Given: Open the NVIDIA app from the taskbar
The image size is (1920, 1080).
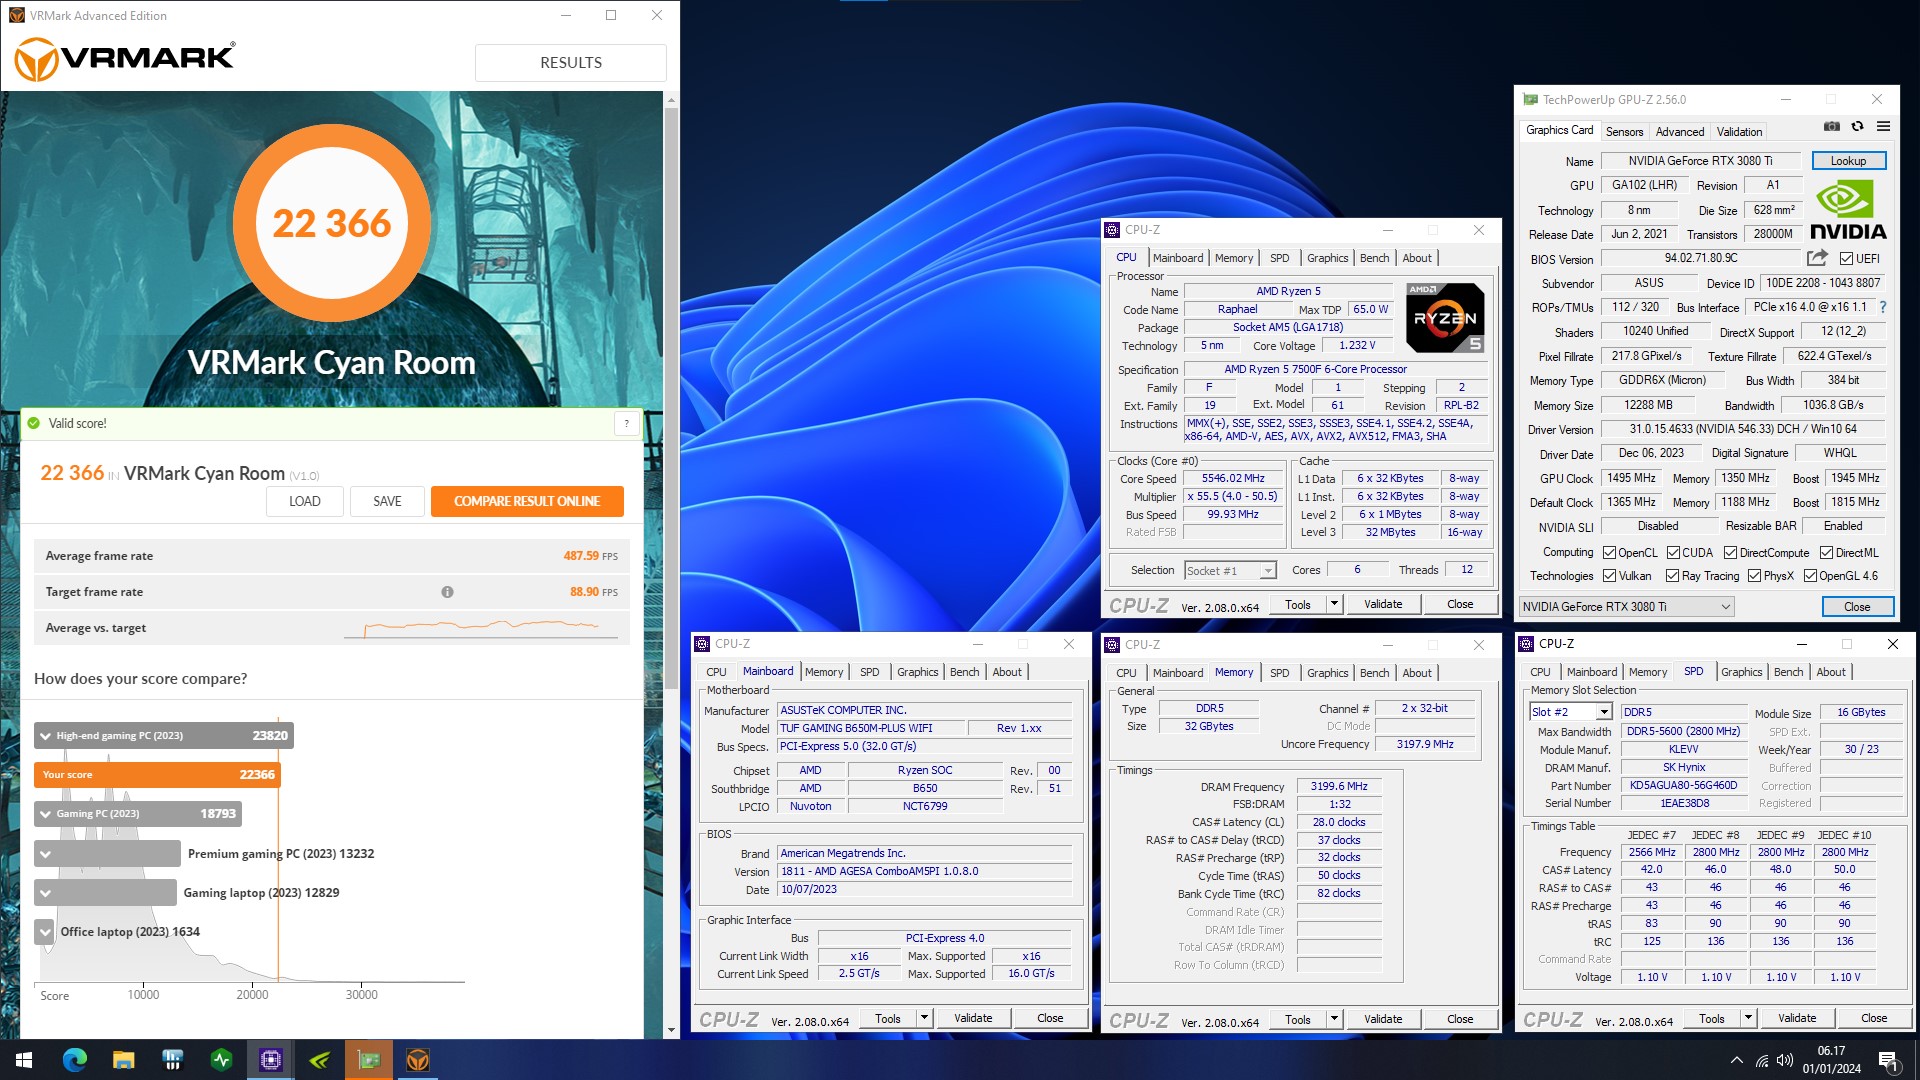Looking at the screenshot, I should click(320, 1060).
